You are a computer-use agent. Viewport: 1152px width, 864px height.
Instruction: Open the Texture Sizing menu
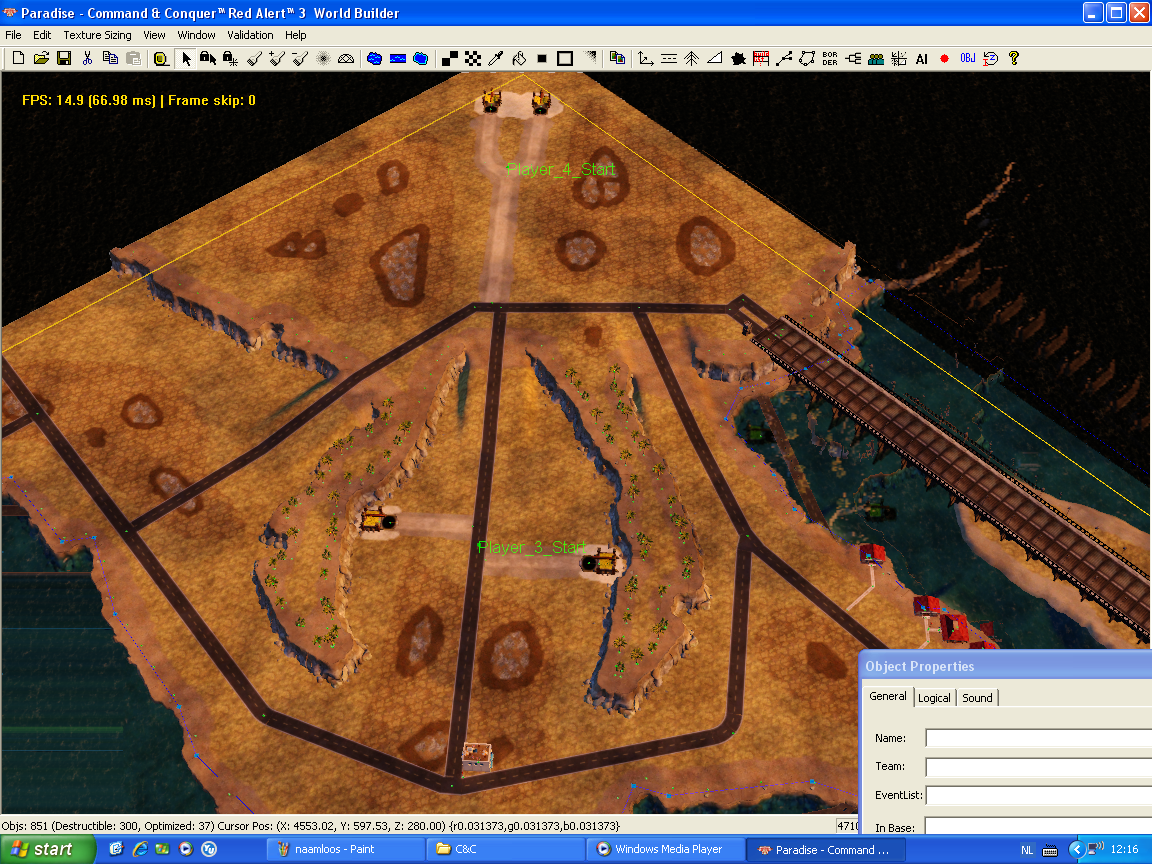pos(97,35)
